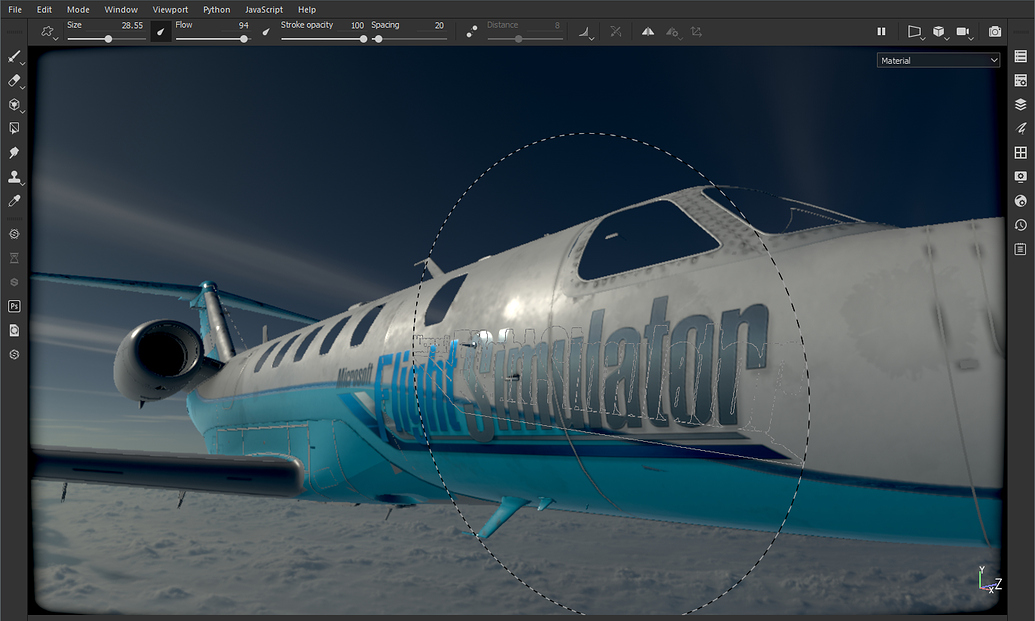Open the Layers panel icon

(1020, 103)
